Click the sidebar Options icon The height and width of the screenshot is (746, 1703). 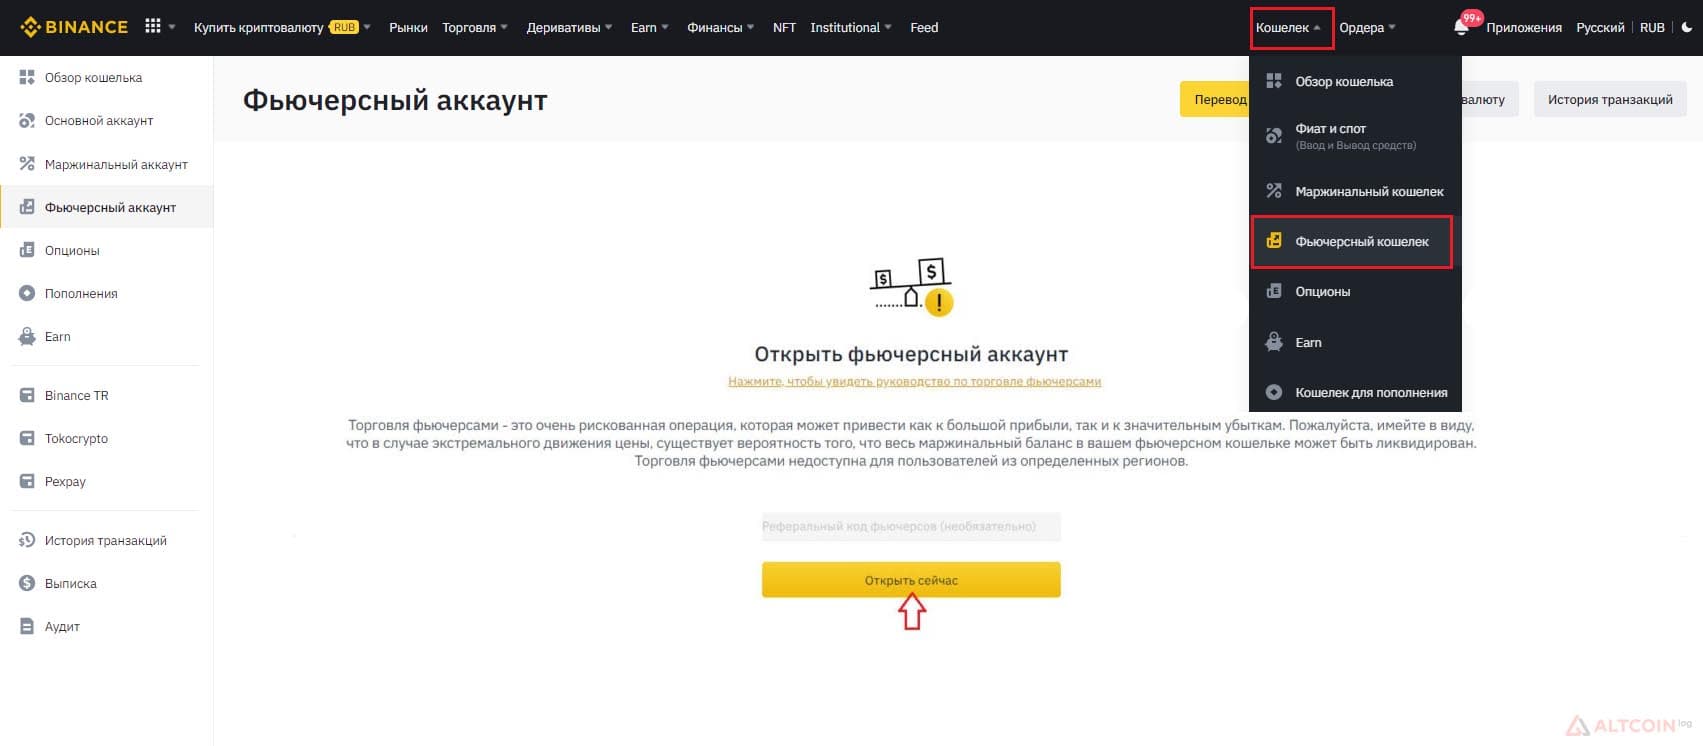tap(27, 250)
